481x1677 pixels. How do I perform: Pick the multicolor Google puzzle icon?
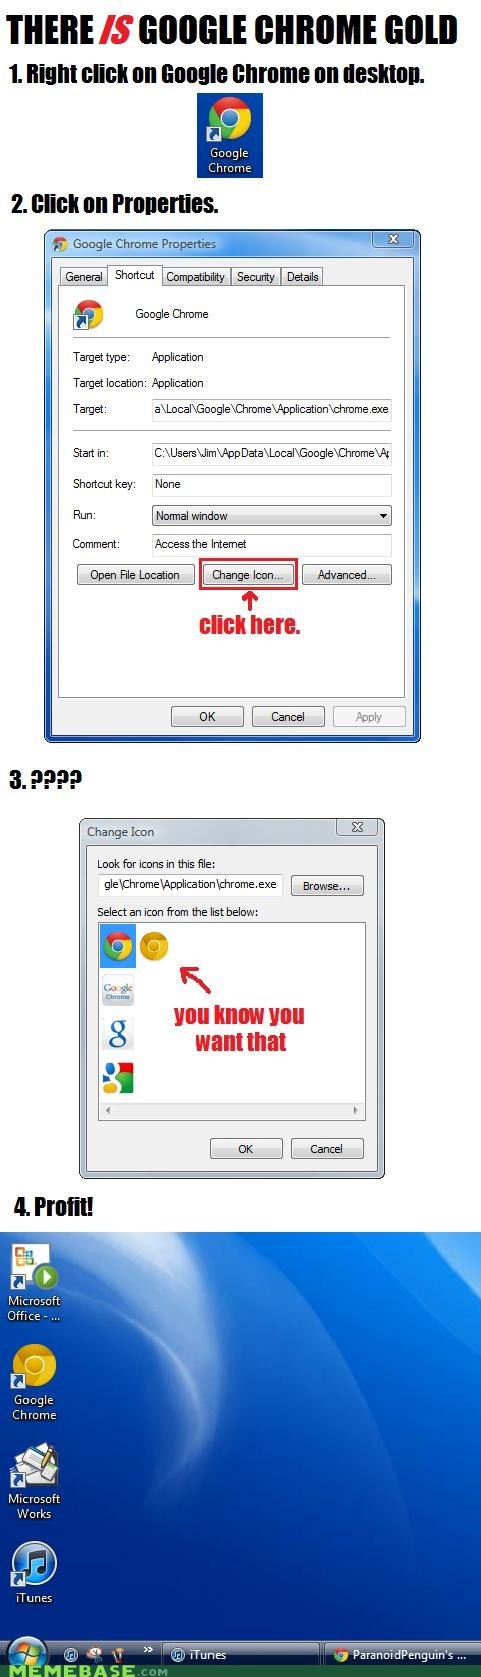(x=118, y=1077)
